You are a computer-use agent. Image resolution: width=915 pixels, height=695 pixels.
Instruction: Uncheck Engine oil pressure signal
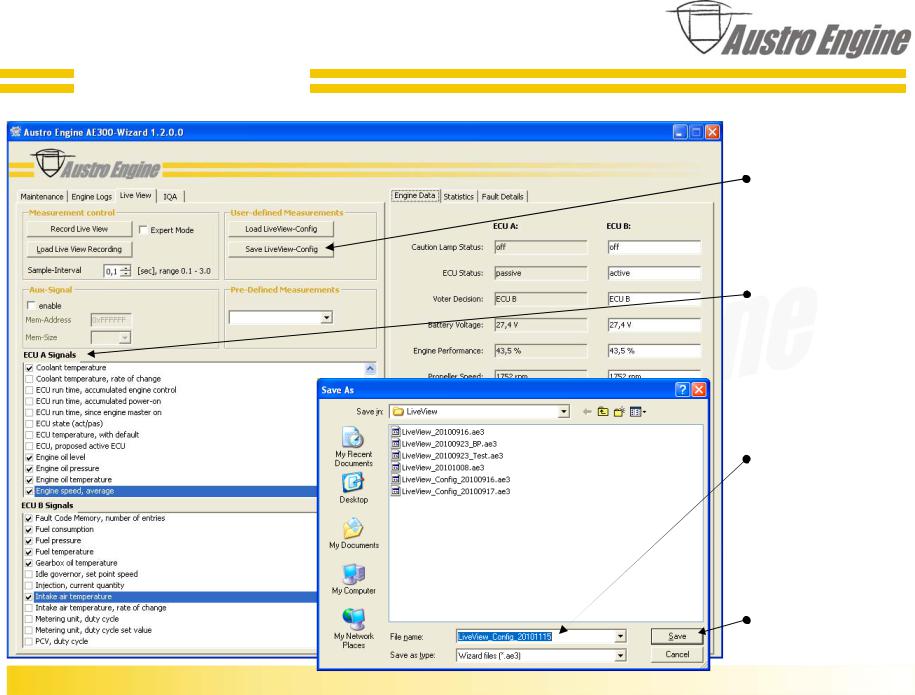(x=29, y=469)
